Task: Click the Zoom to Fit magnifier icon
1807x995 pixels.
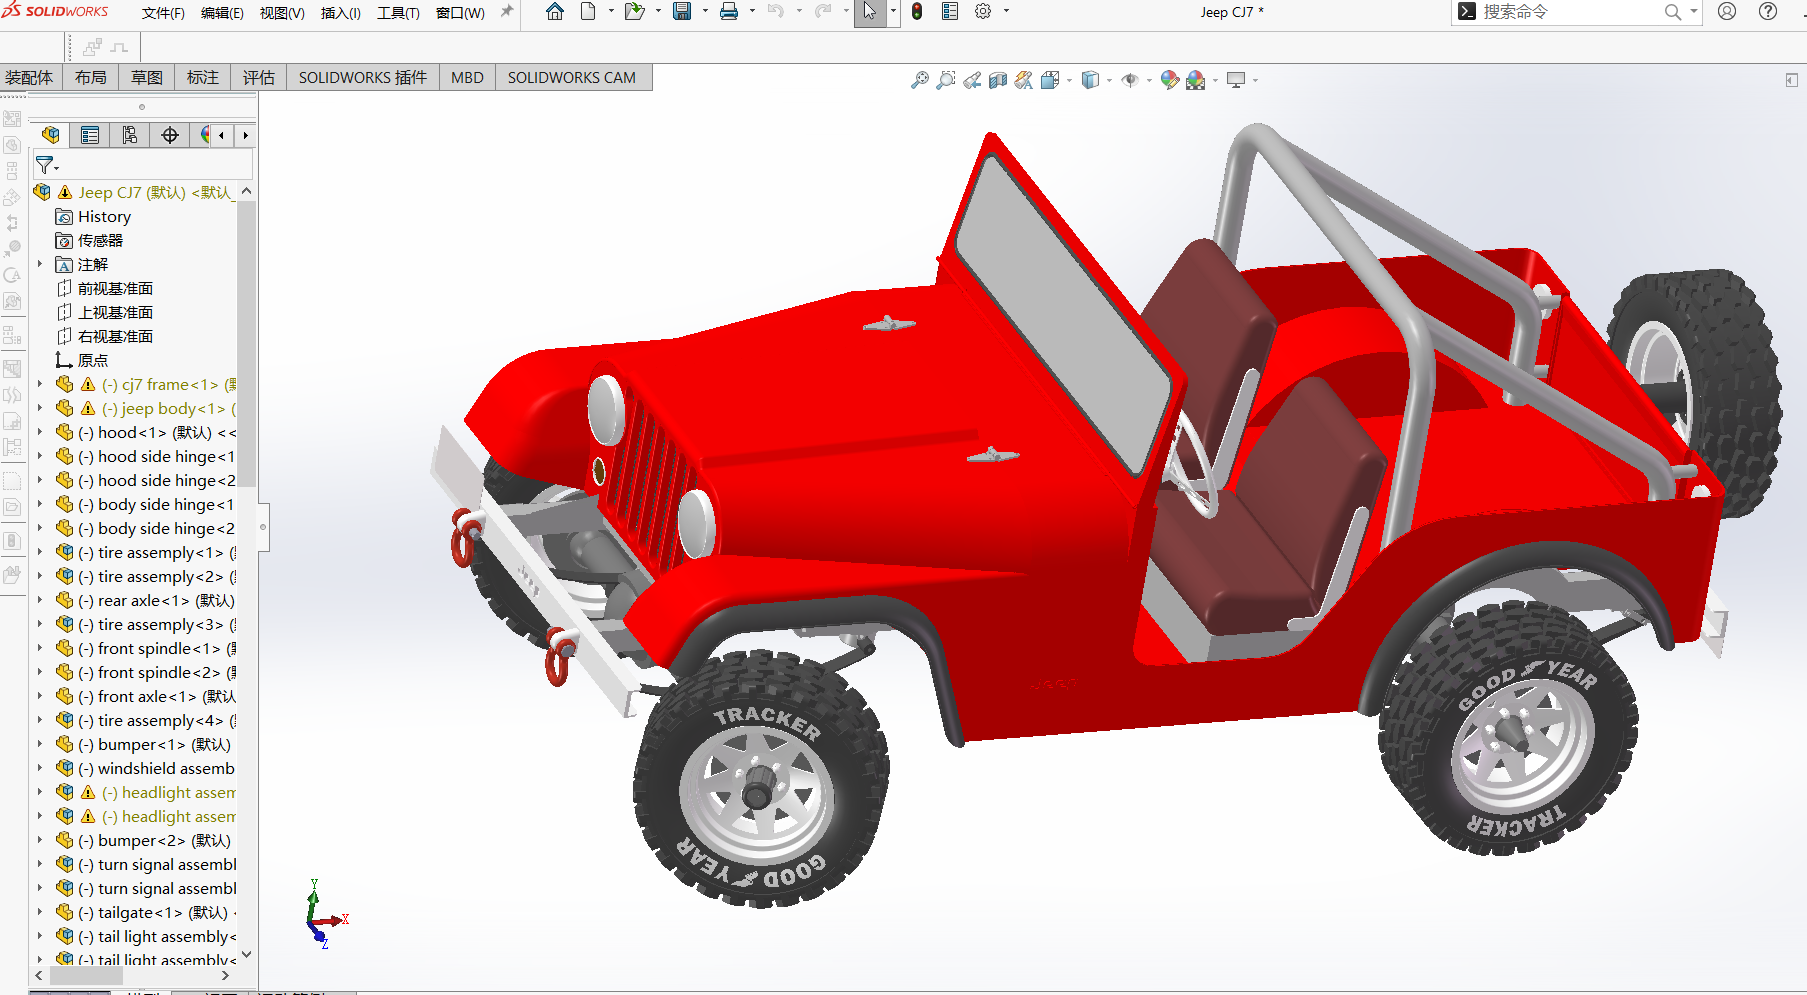Action: tap(919, 80)
